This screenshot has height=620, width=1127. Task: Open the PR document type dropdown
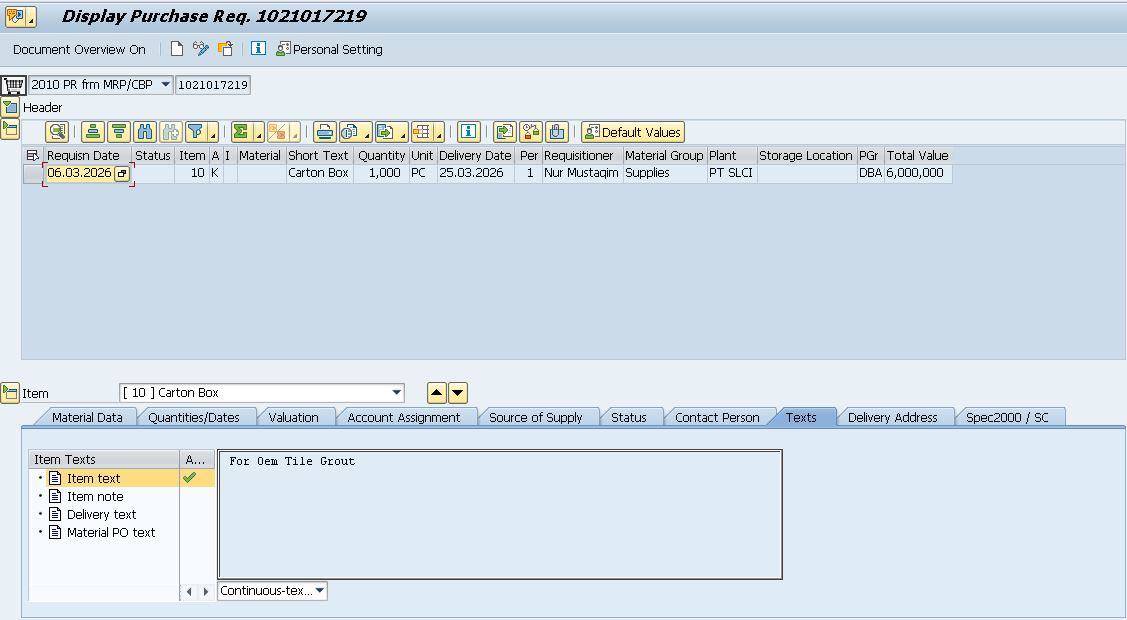point(165,85)
